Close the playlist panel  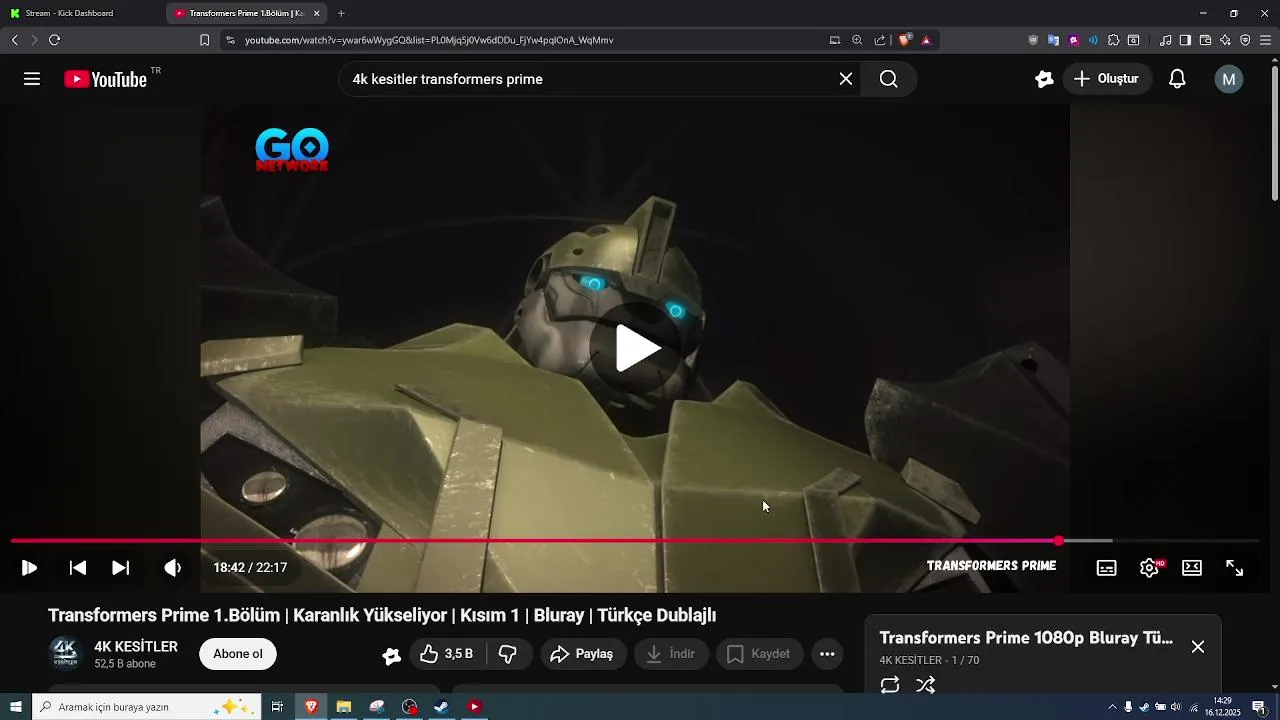1198,647
